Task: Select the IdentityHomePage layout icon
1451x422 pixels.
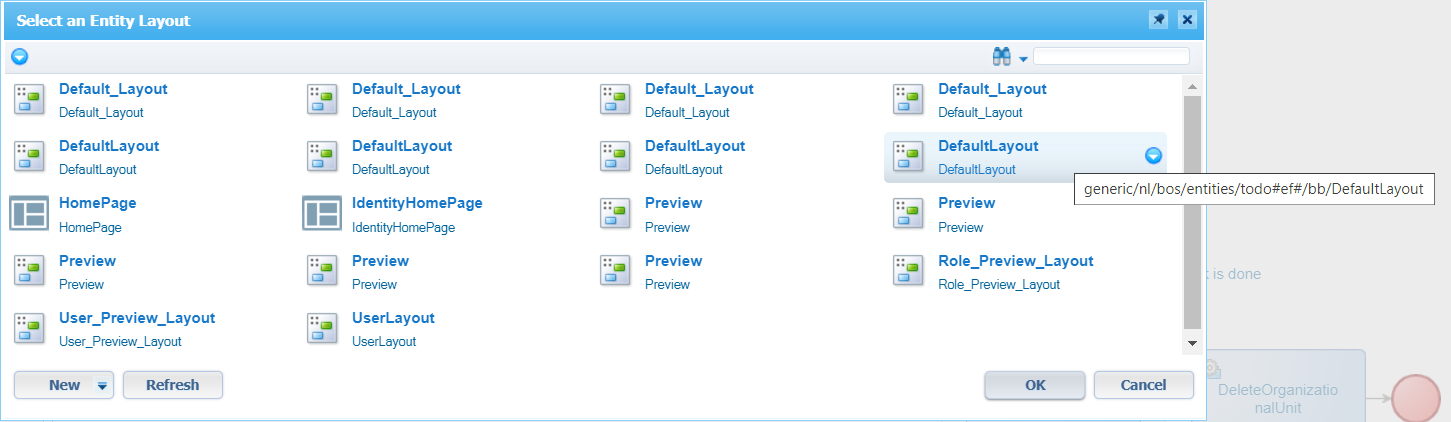Action: [322, 213]
